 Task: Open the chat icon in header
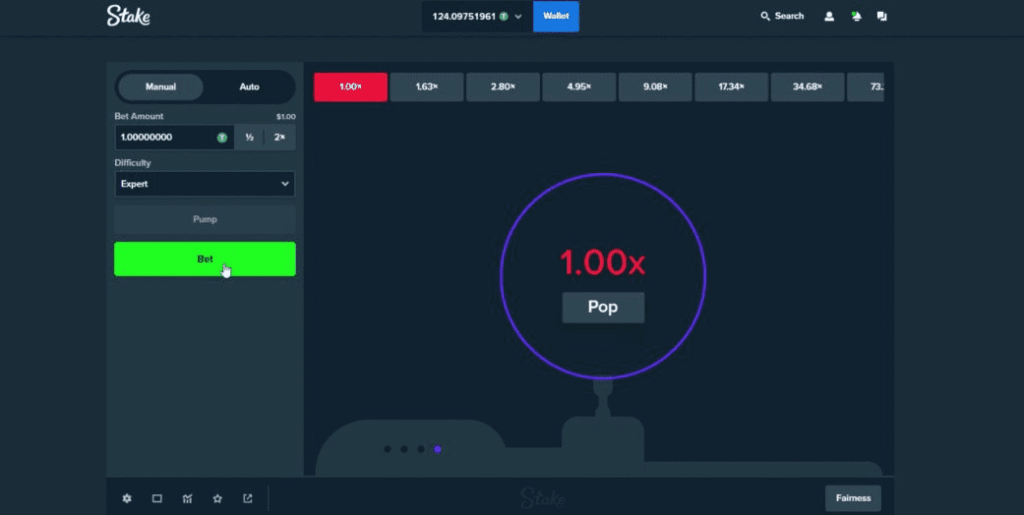pyautogui.click(x=882, y=16)
